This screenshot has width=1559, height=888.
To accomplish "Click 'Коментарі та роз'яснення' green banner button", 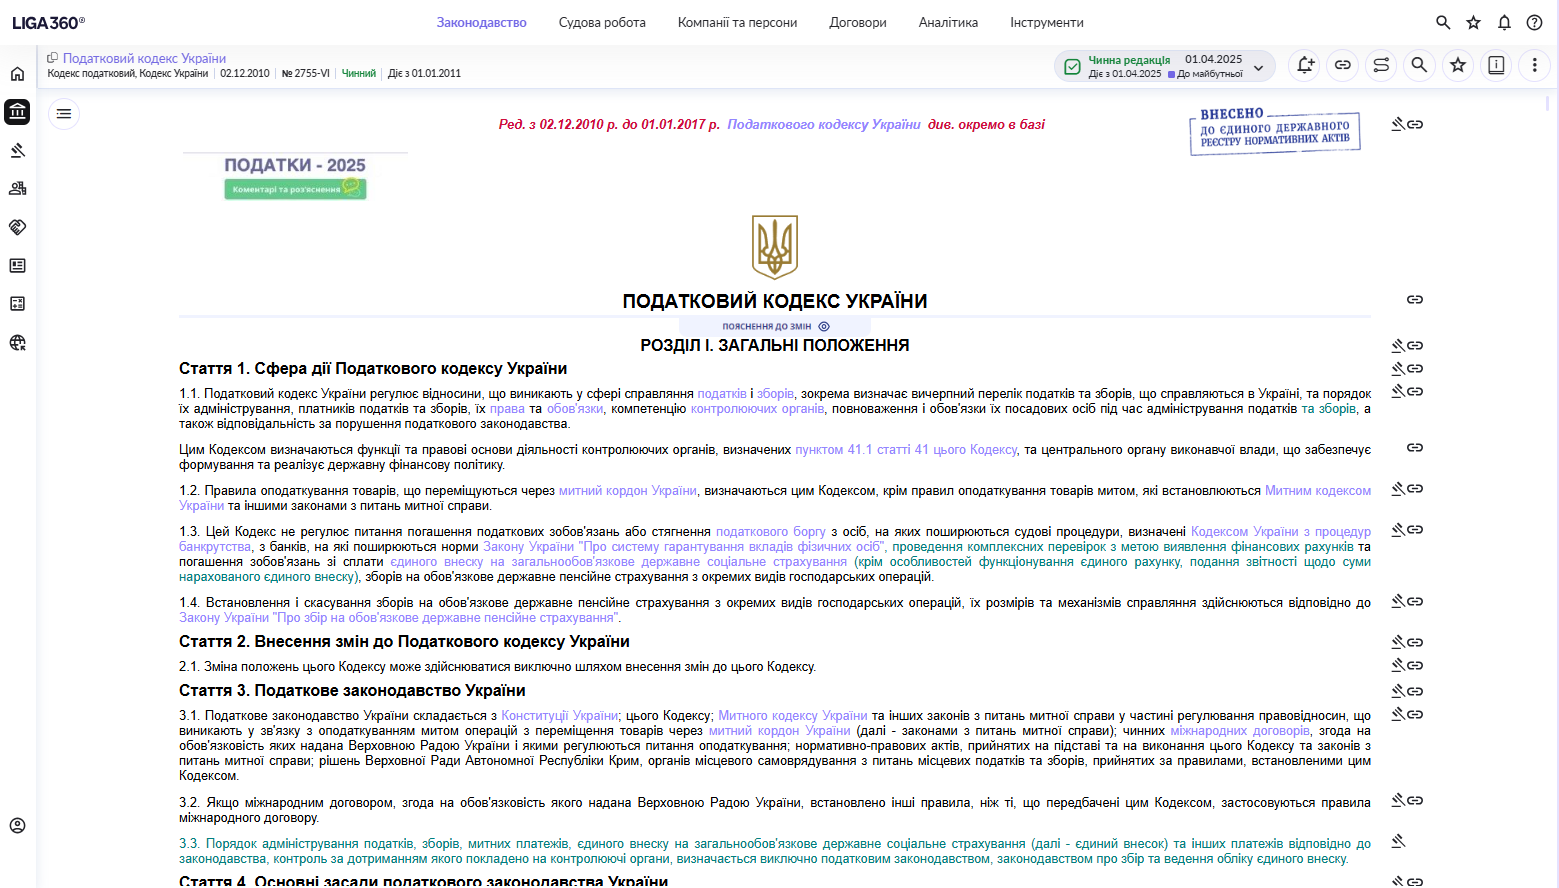I will click(295, 188).
